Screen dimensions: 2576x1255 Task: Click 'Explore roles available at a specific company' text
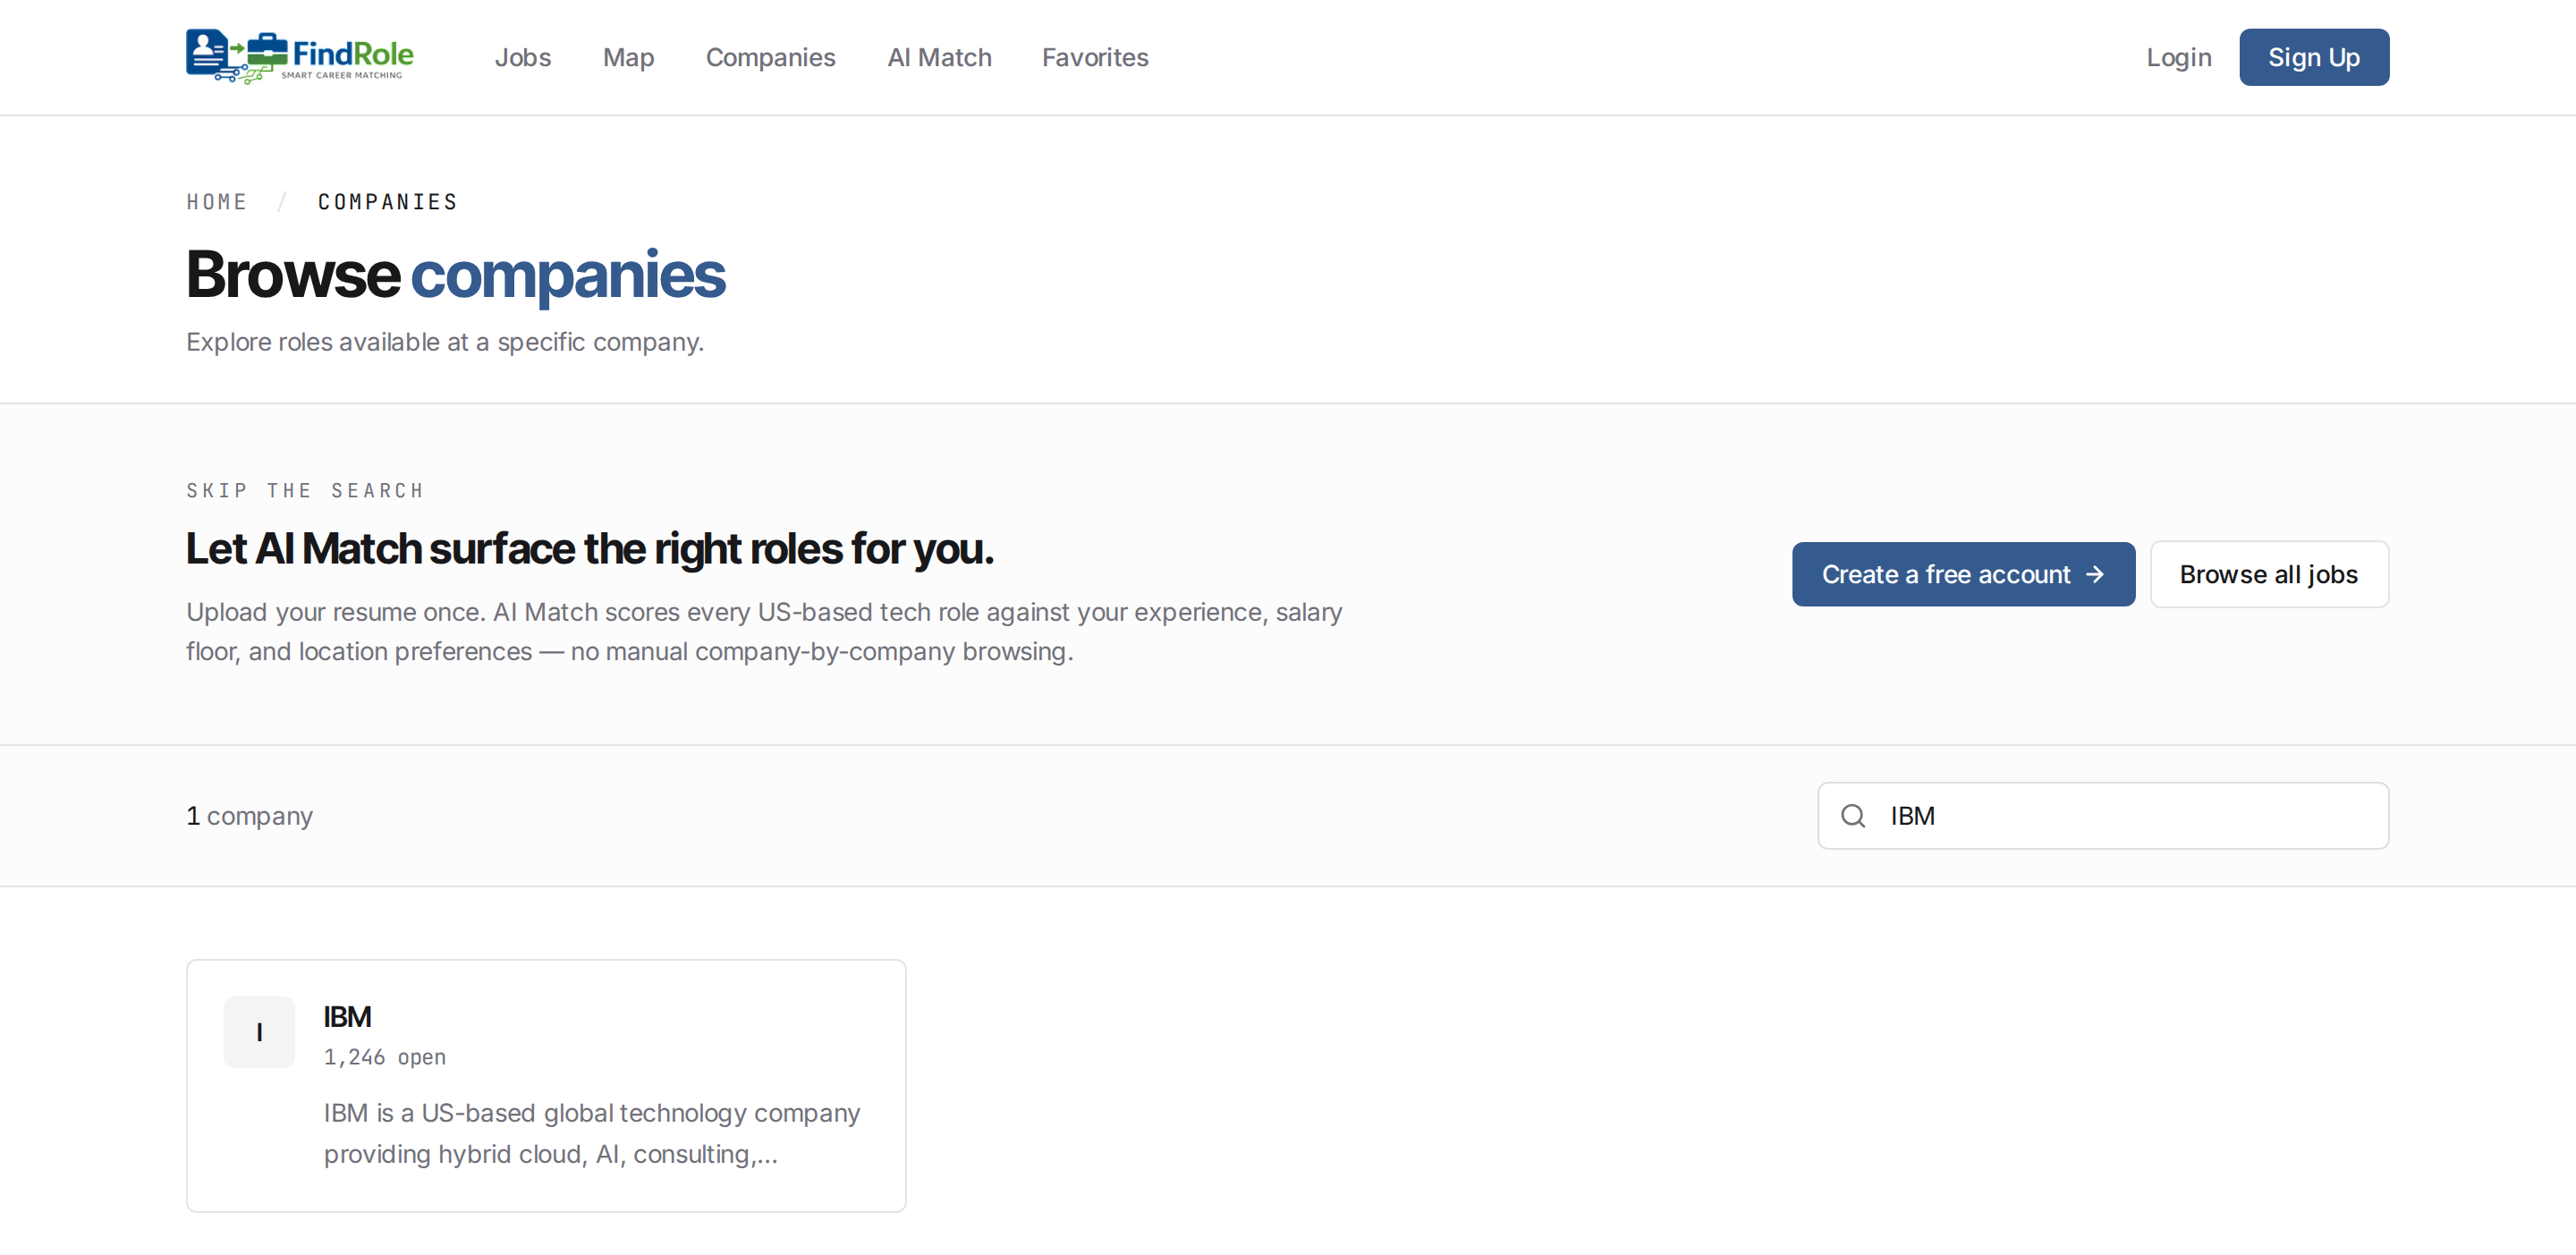click(445, 342)
